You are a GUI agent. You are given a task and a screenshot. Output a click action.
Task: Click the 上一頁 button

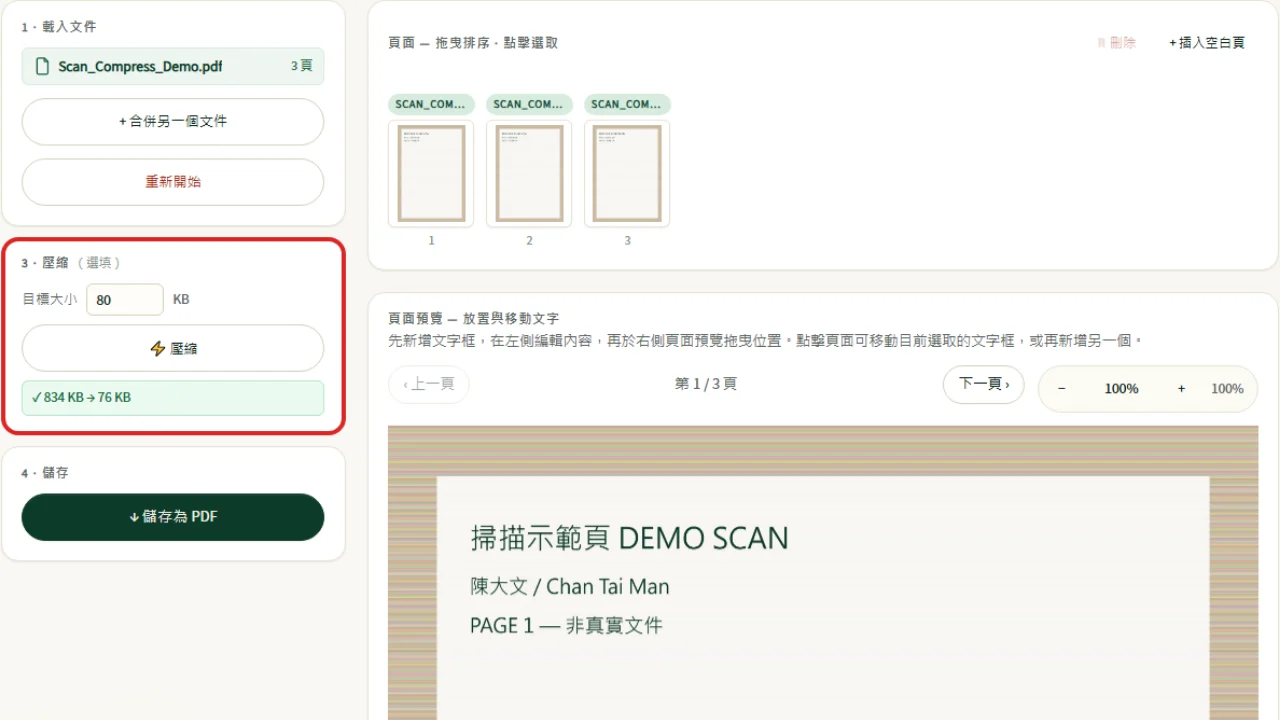coord(428,384)
